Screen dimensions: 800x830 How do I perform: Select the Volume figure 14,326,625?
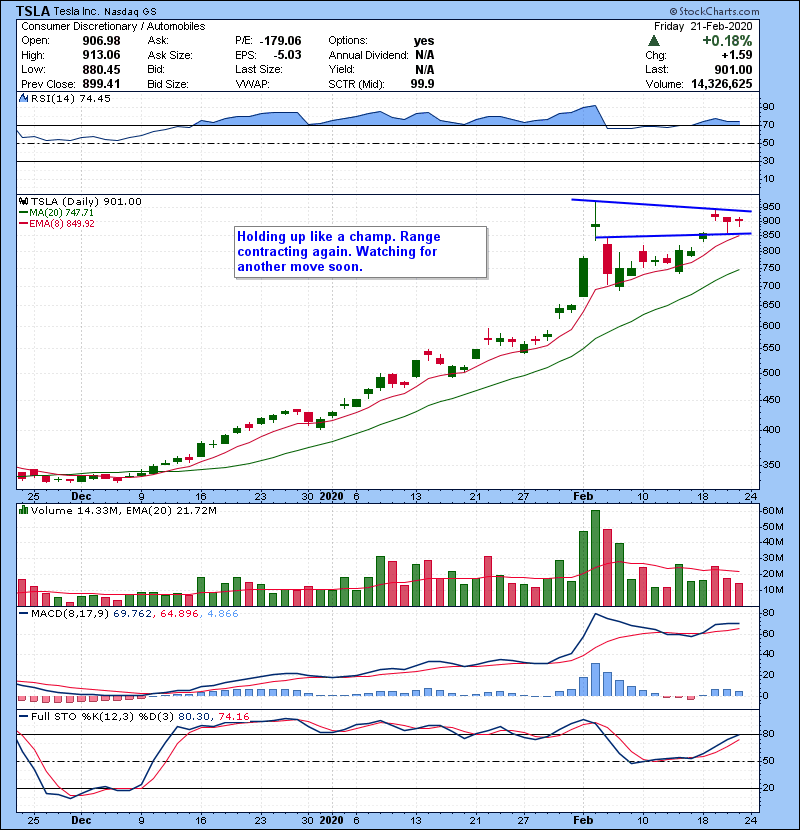tap(722, 84)
